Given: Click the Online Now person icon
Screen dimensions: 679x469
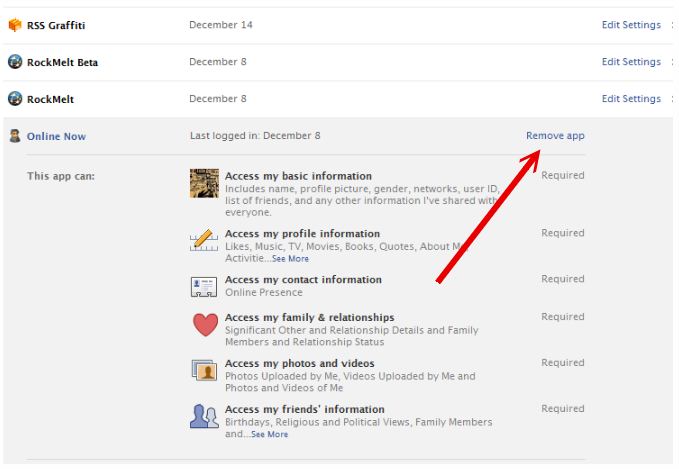Looking at the screenshot, I should [15, 136].
